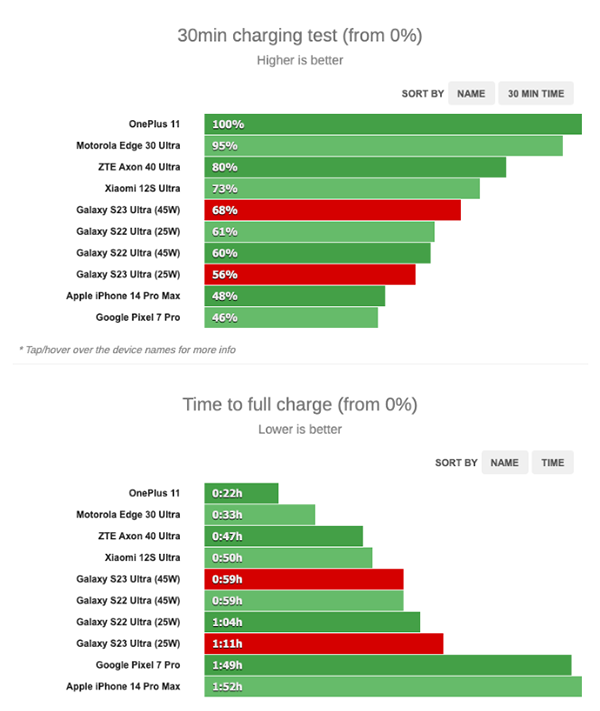Screen dimensions: 600x711
Task: Sort the full charge chart by Name
Action: [x=505, y=463]
